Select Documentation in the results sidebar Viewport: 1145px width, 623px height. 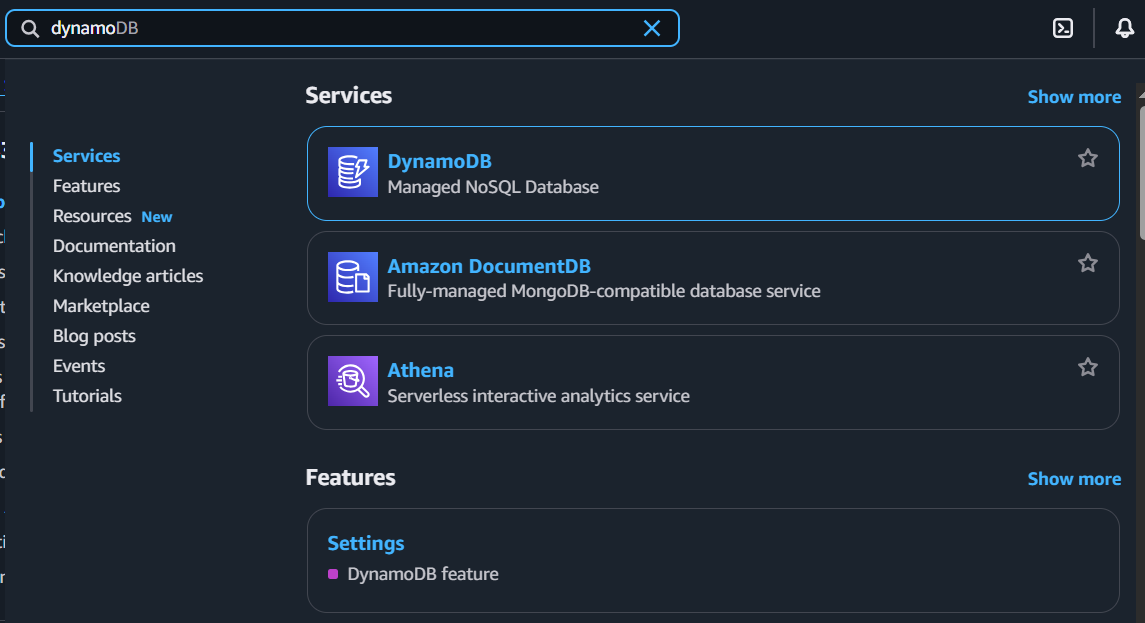[114, 246]
